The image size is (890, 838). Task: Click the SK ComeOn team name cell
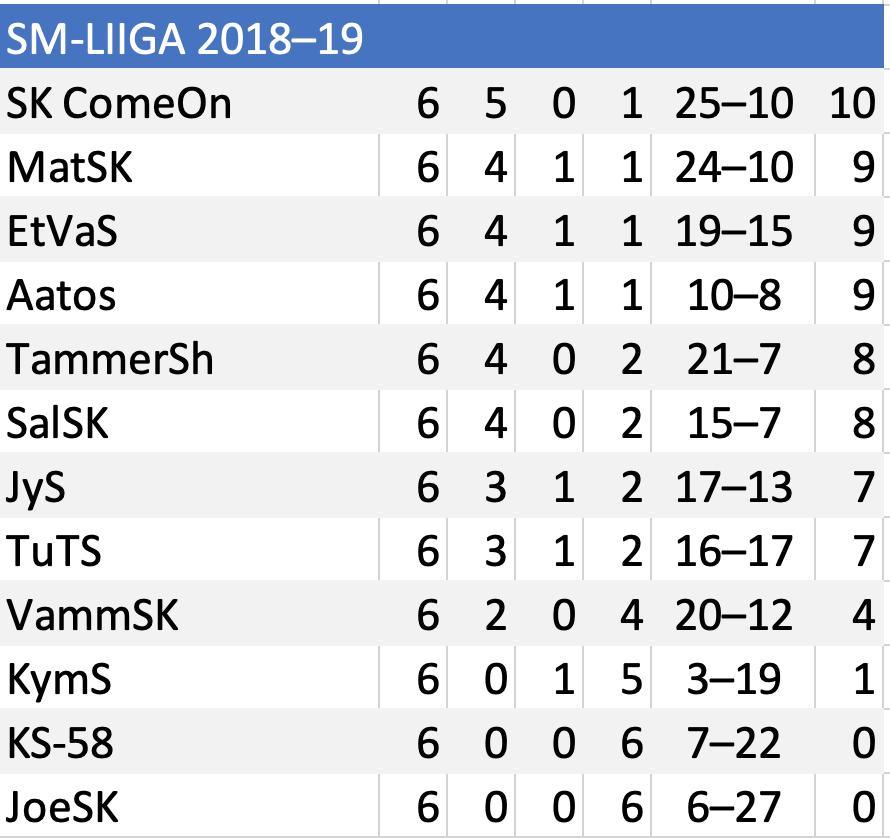(119, 103)
